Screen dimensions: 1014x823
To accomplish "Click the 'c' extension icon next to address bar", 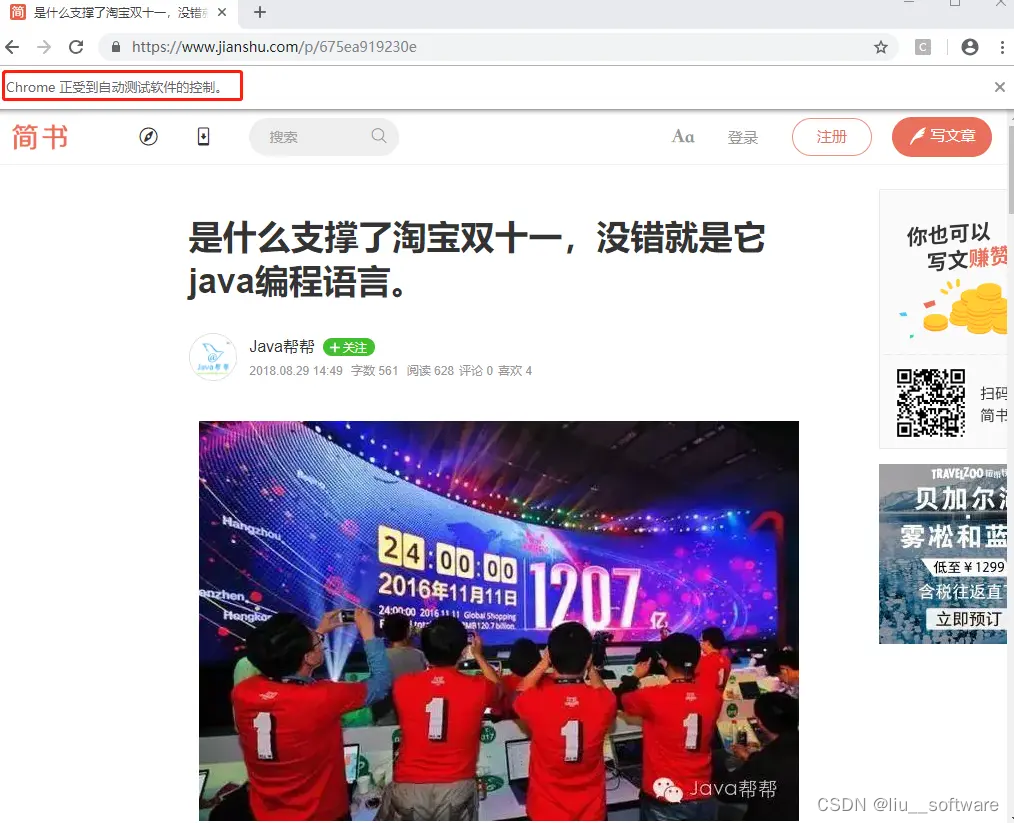I will (x=921, y=46).
